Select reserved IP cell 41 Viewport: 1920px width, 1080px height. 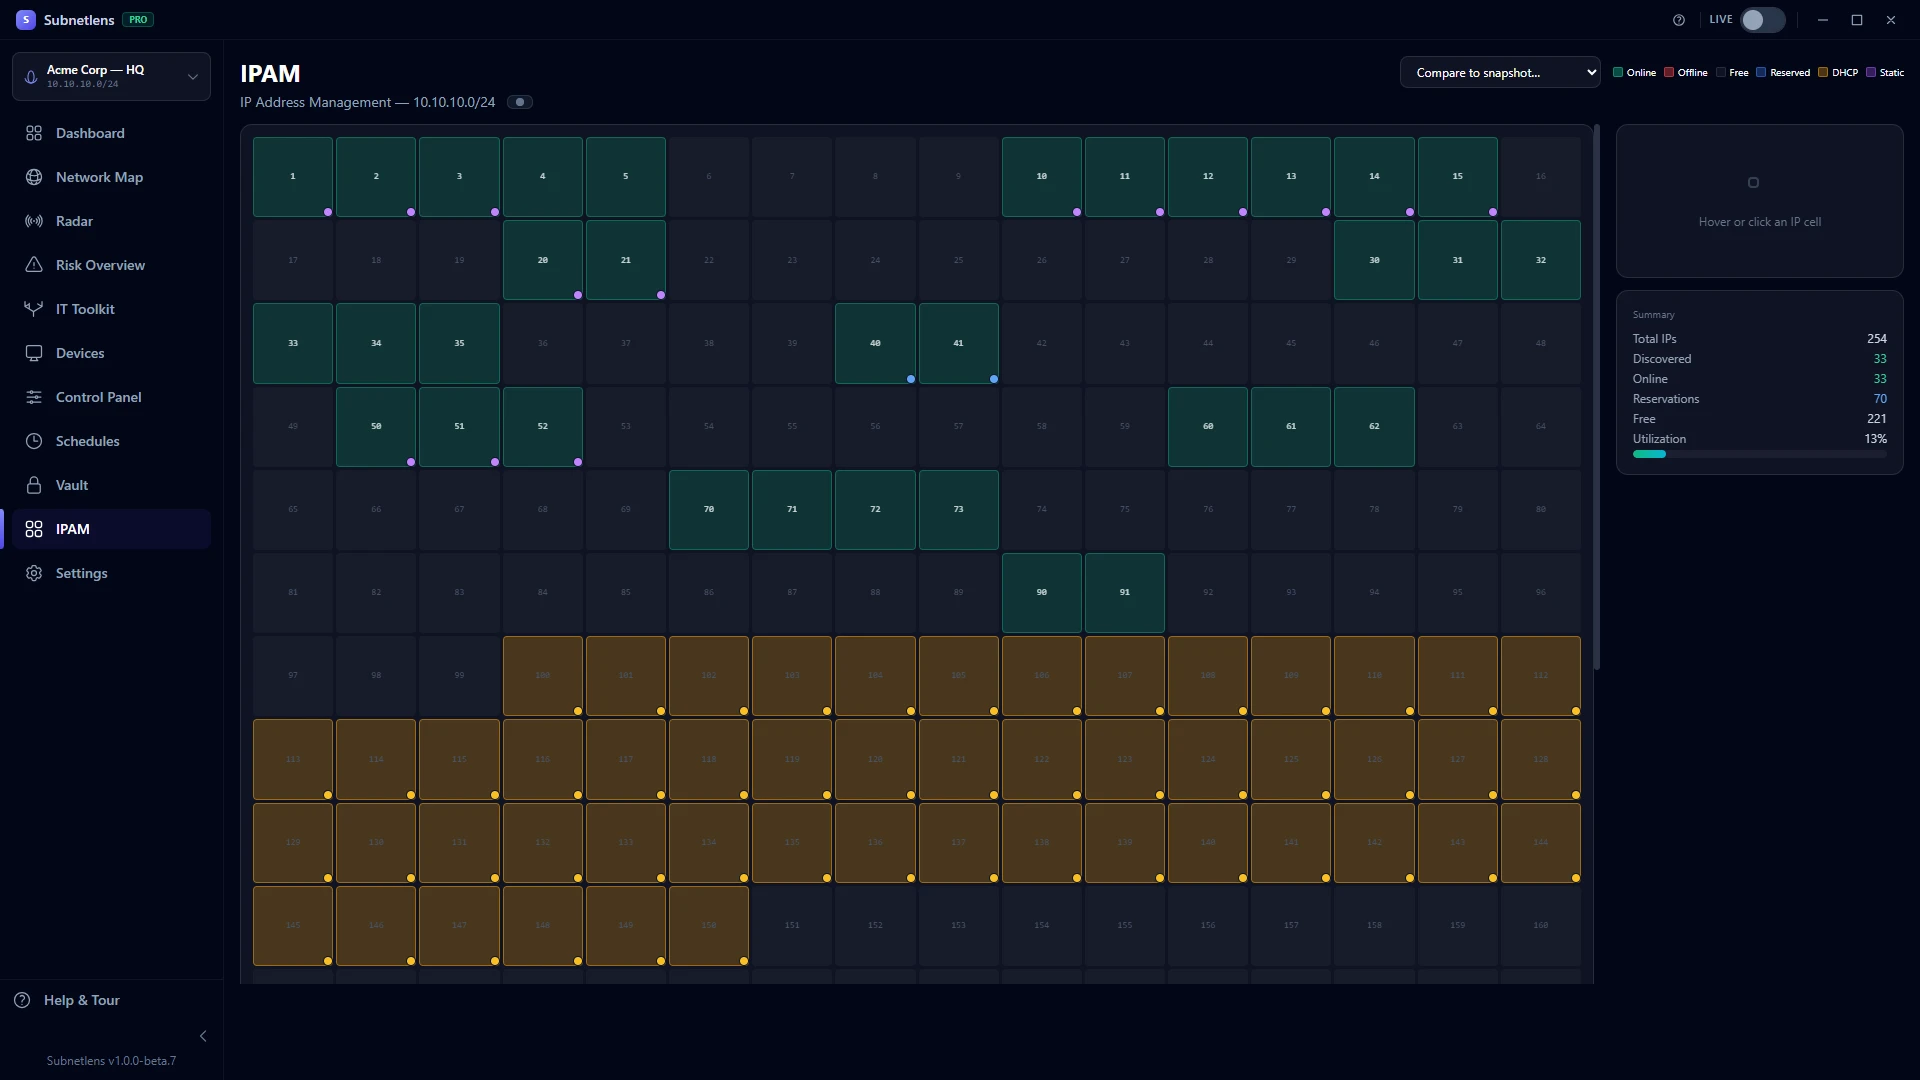click(x=959, y=343)
